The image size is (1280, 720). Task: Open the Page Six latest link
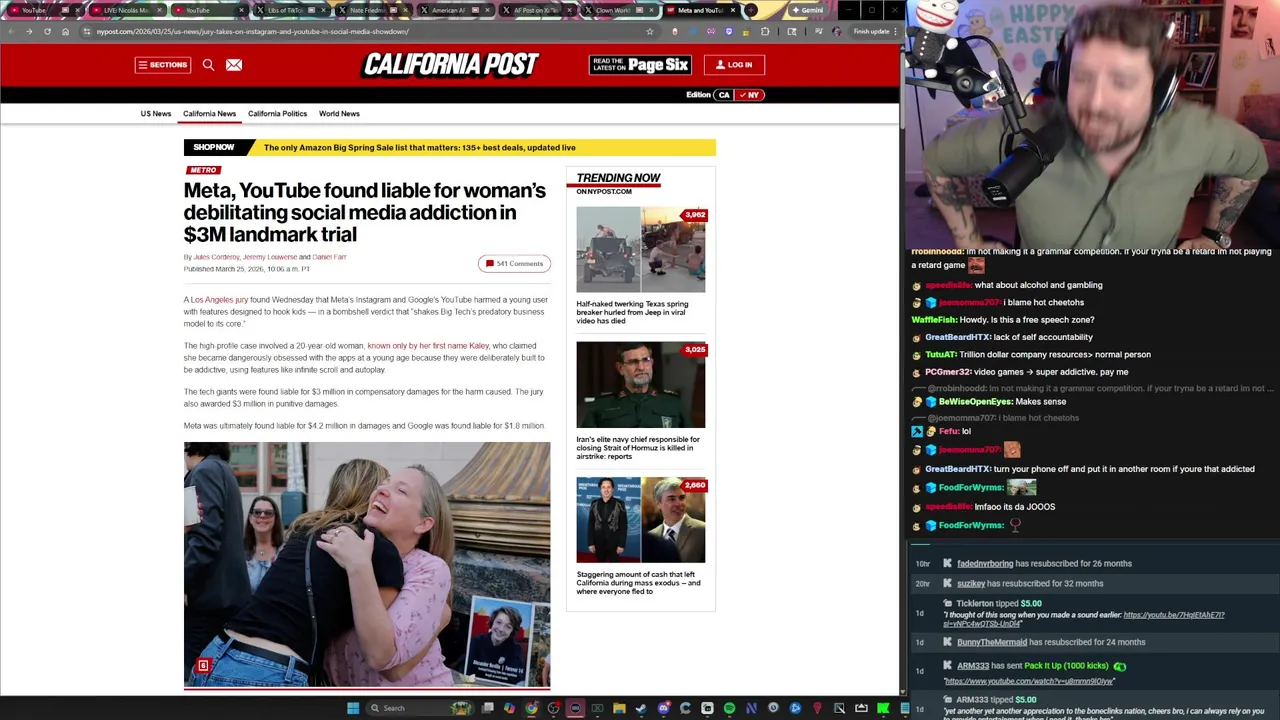(x=640, y=65)
